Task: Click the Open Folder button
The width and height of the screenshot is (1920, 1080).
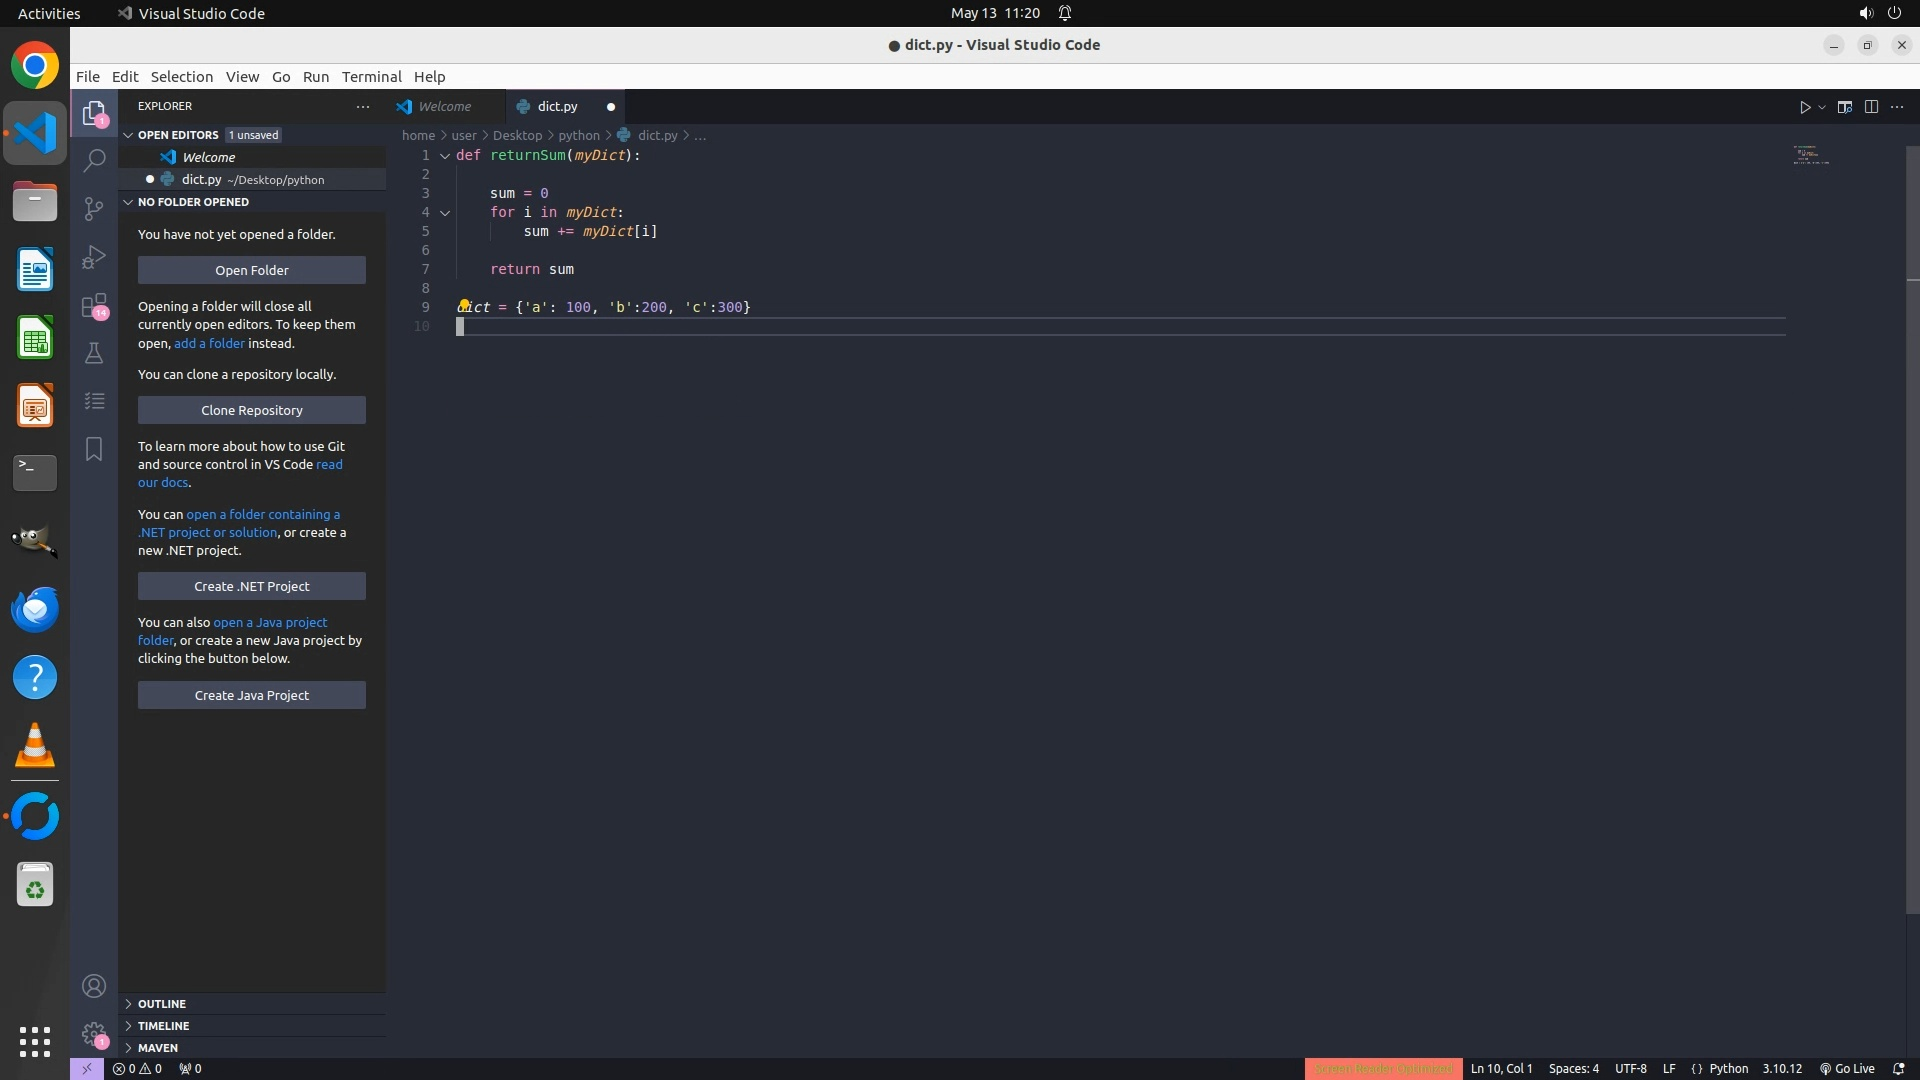Action: (x=252, y=270)
